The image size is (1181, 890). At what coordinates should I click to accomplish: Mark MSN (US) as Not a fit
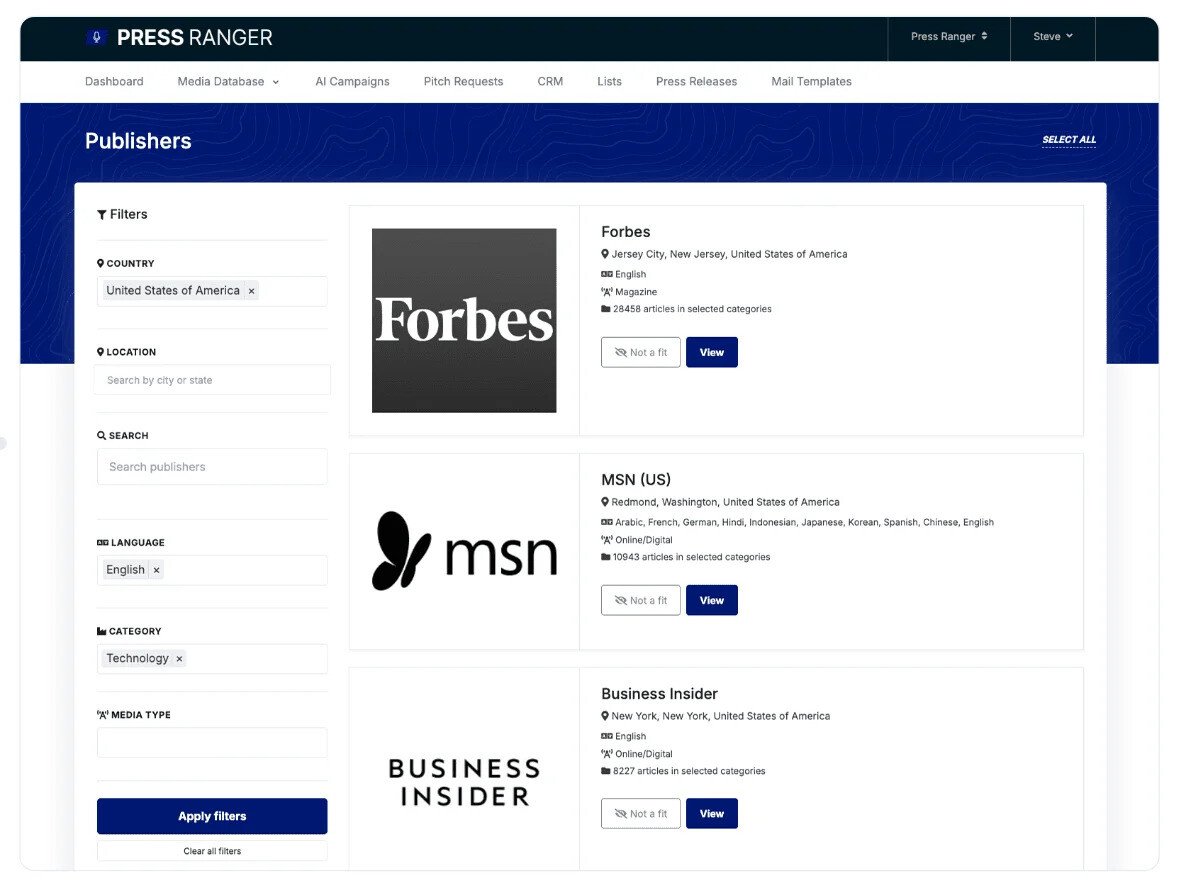[641, 601]
